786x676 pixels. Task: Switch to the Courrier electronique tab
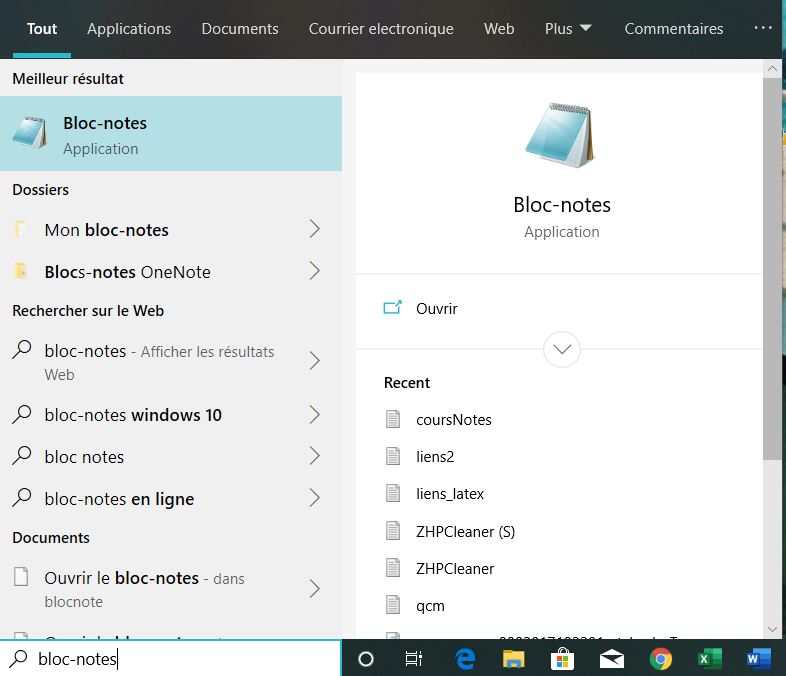[x=381, y=29]
